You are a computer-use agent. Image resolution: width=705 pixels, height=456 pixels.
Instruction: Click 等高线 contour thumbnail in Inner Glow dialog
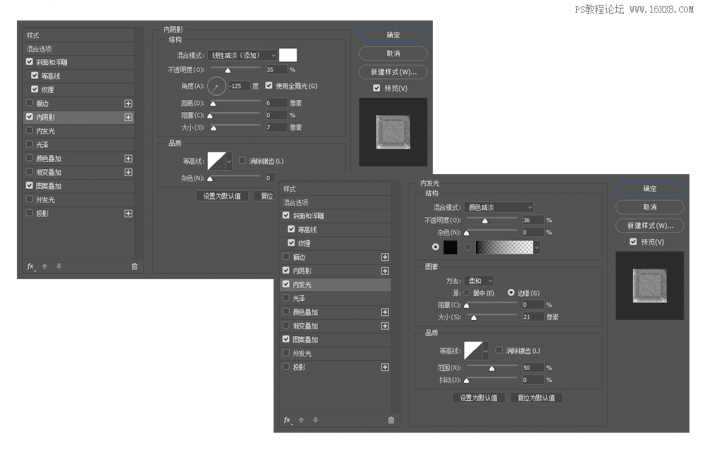[x=473, y=351]
